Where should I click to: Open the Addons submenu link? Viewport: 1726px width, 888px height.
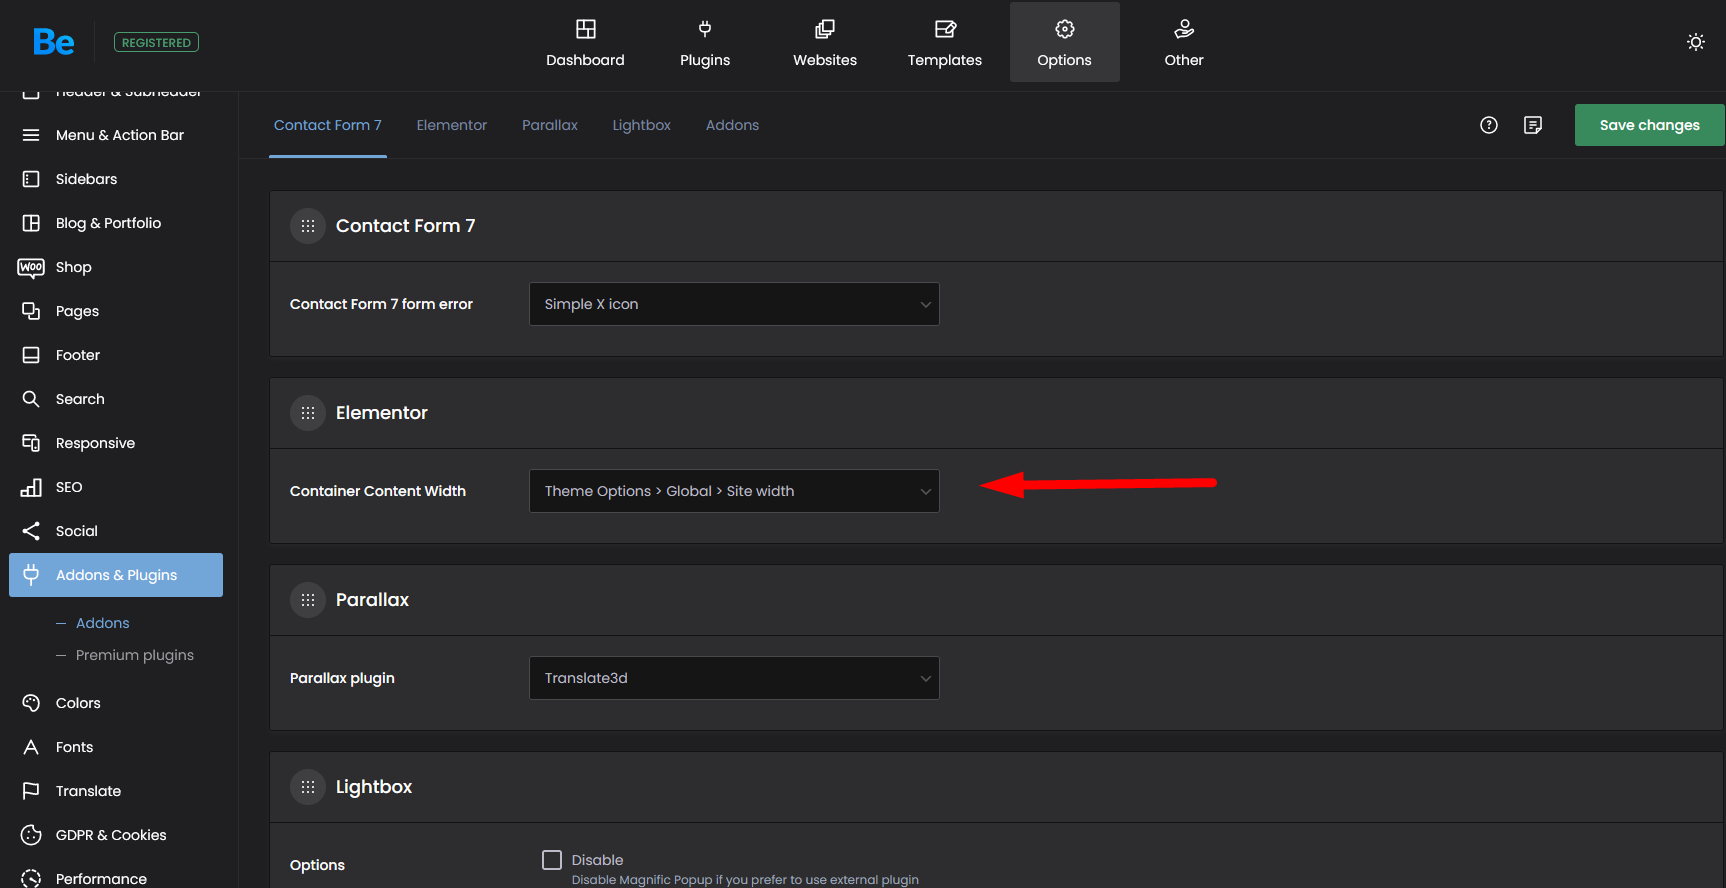click(x=103, y=623)
